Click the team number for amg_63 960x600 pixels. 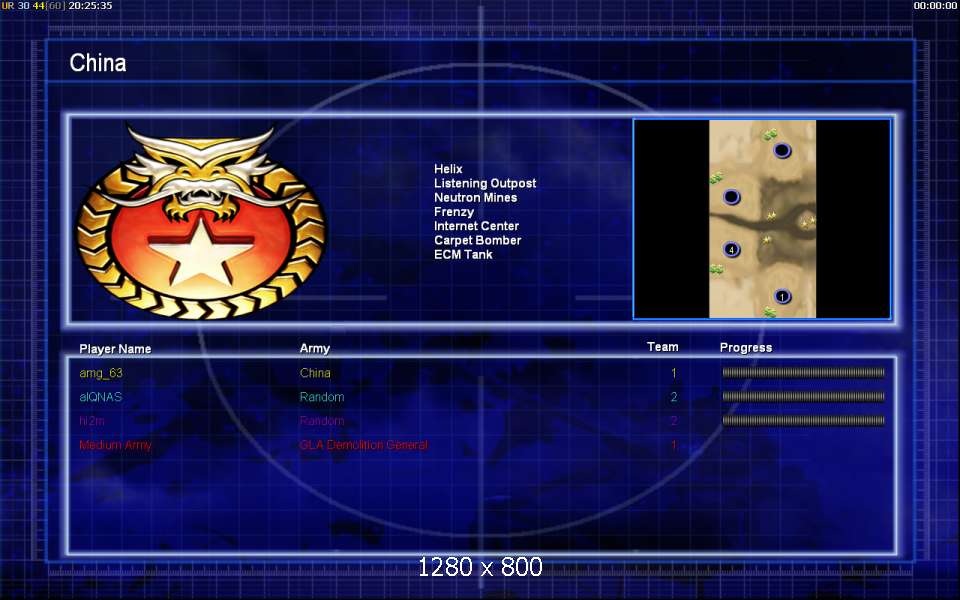click(x=674, y=373)
